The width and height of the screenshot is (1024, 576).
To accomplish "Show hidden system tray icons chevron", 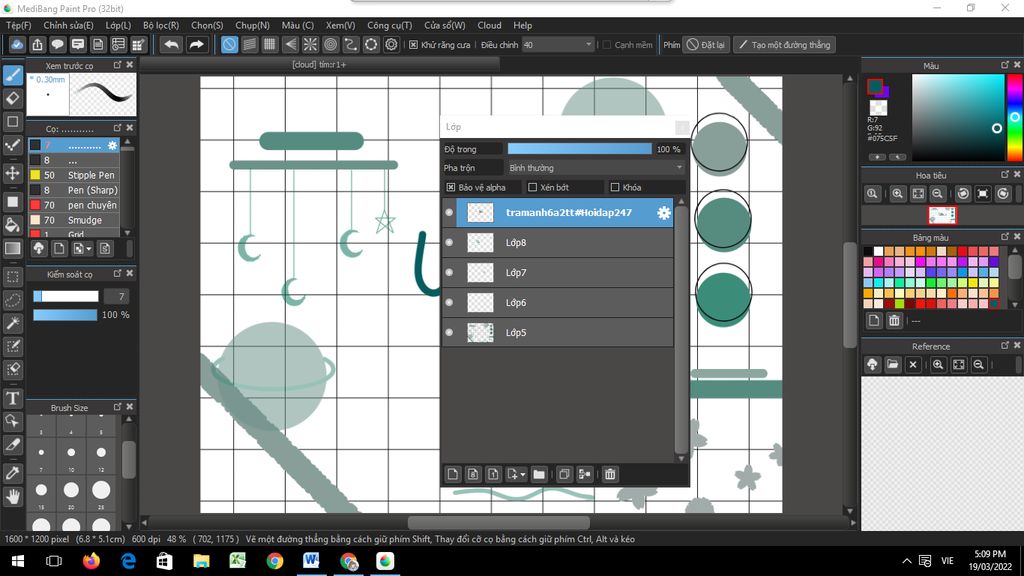I will click(x=906, y=561).
